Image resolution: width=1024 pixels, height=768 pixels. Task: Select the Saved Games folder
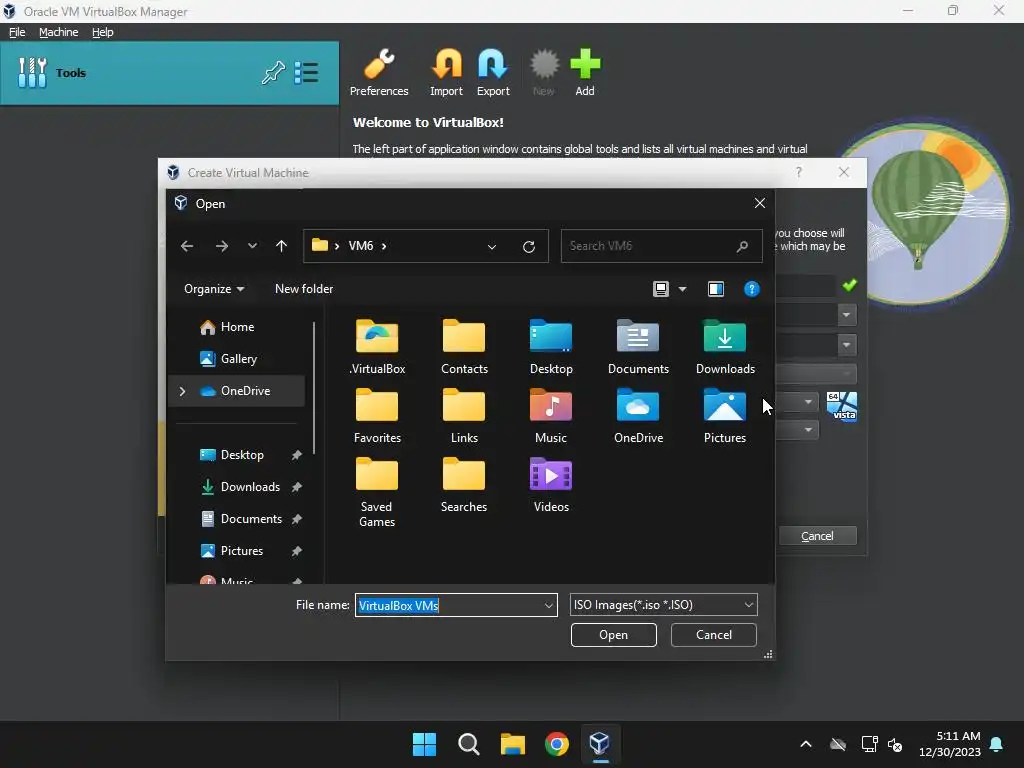(377, 492)
